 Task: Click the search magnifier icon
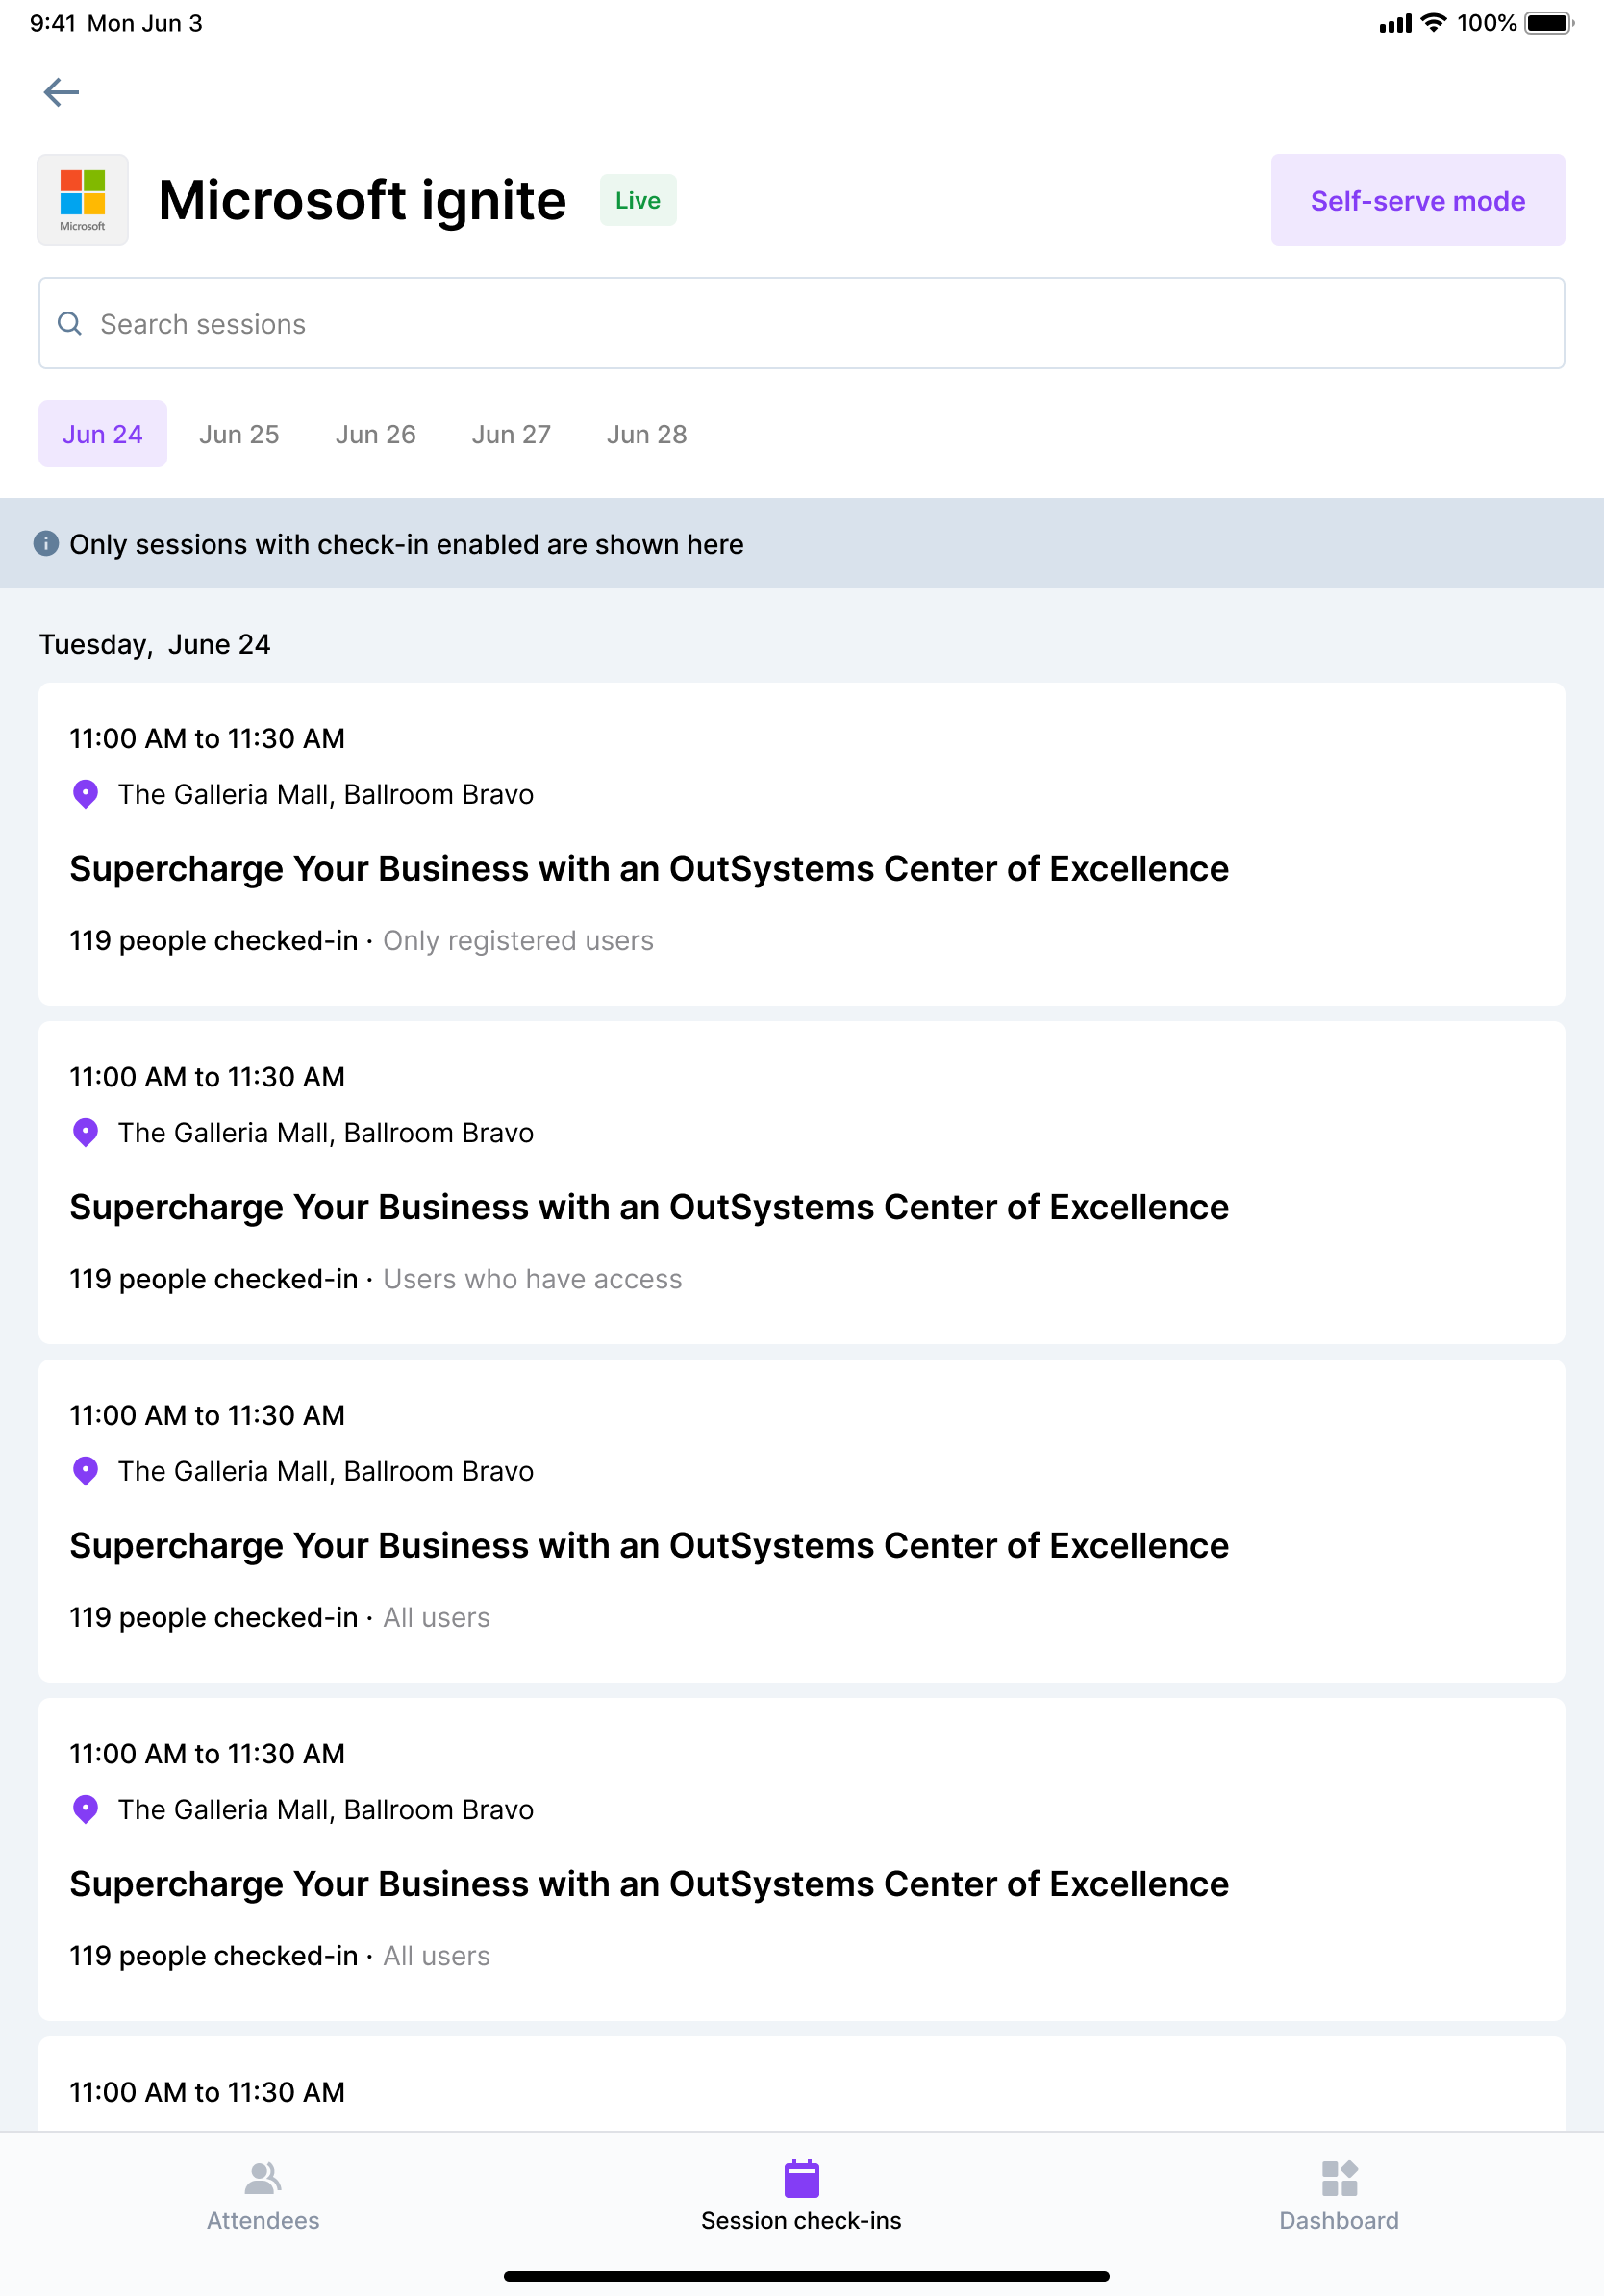[x=70, y=324]
